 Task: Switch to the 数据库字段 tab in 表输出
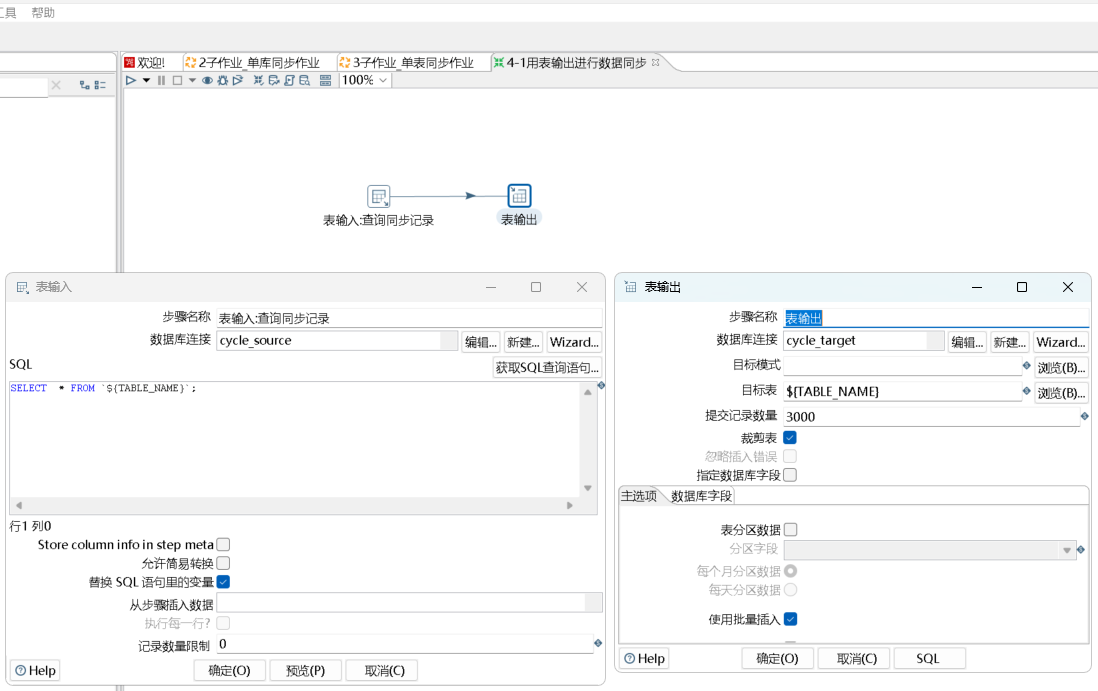click(x=701, y=496)
